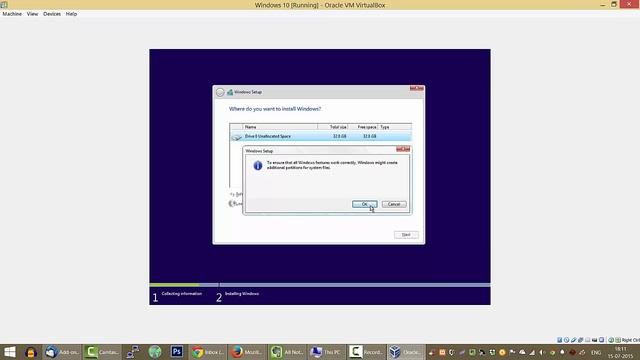Open the Camtasia taskbar item

tap(102, 352)
